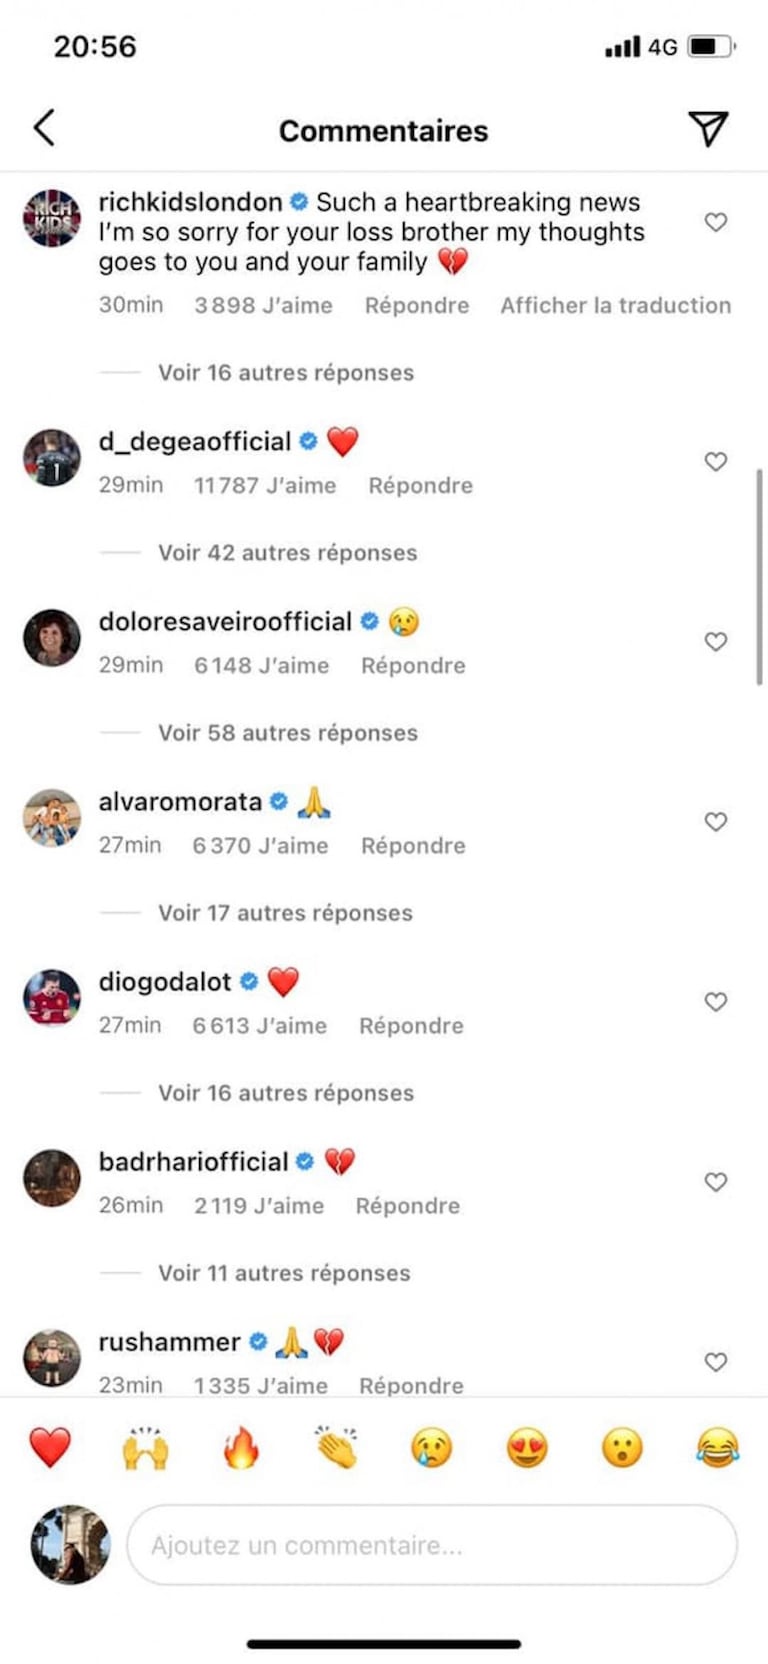The height and width of the screenshot is (1664, 768).
Task: Tap the back arrow in header
Action: 44,128
